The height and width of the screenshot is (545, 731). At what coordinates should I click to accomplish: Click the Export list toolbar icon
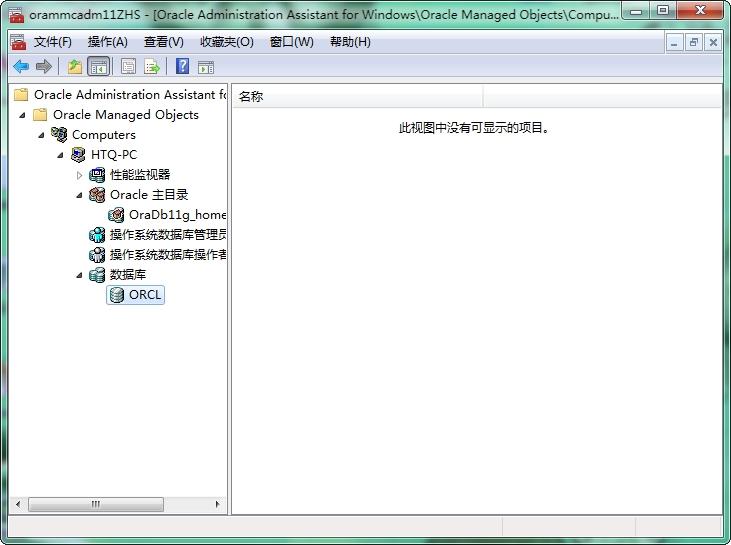tap(152, 67)
